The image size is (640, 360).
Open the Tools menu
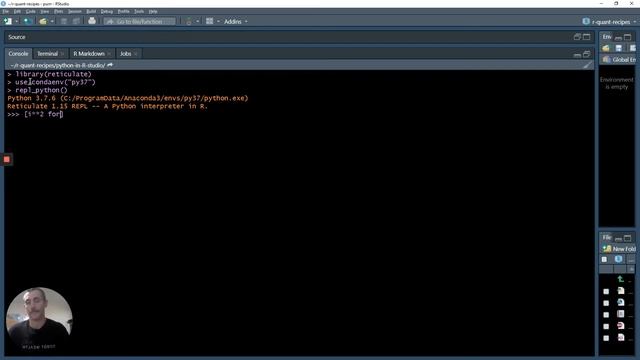coord(139,11)
